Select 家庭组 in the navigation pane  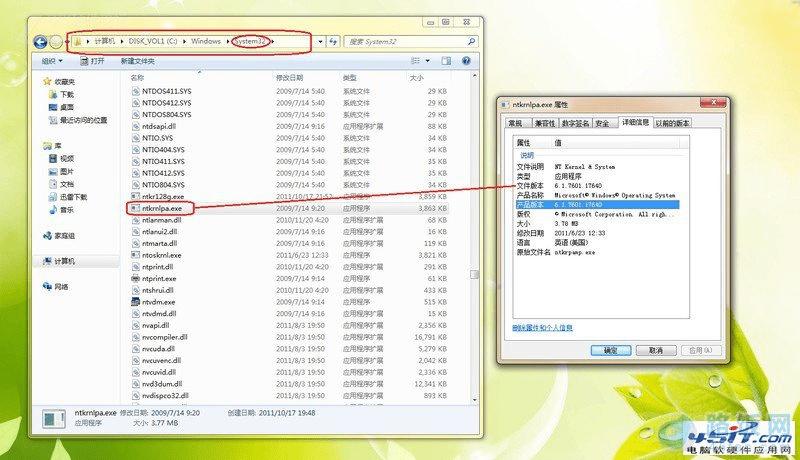click(60, 236)
